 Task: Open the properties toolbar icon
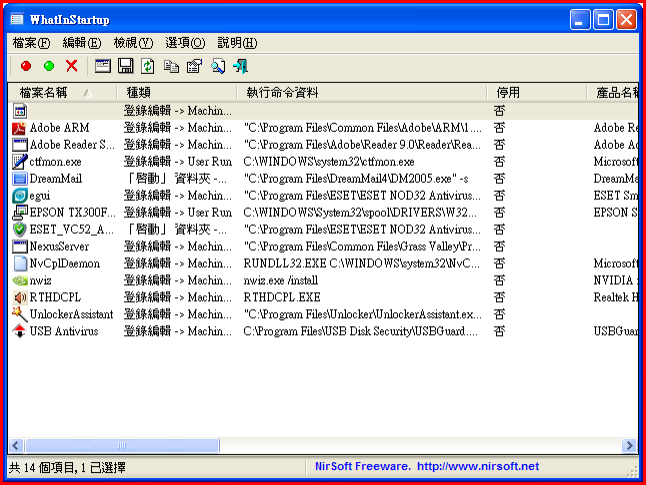point(194,66)
